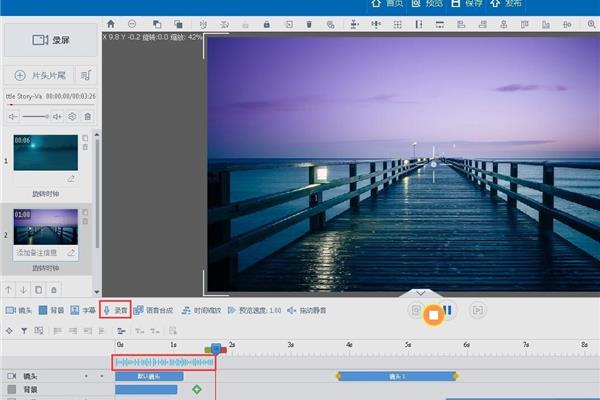Toggle the grid display icon
This screenshot has width=600, height=400.
tap(398, 24)
